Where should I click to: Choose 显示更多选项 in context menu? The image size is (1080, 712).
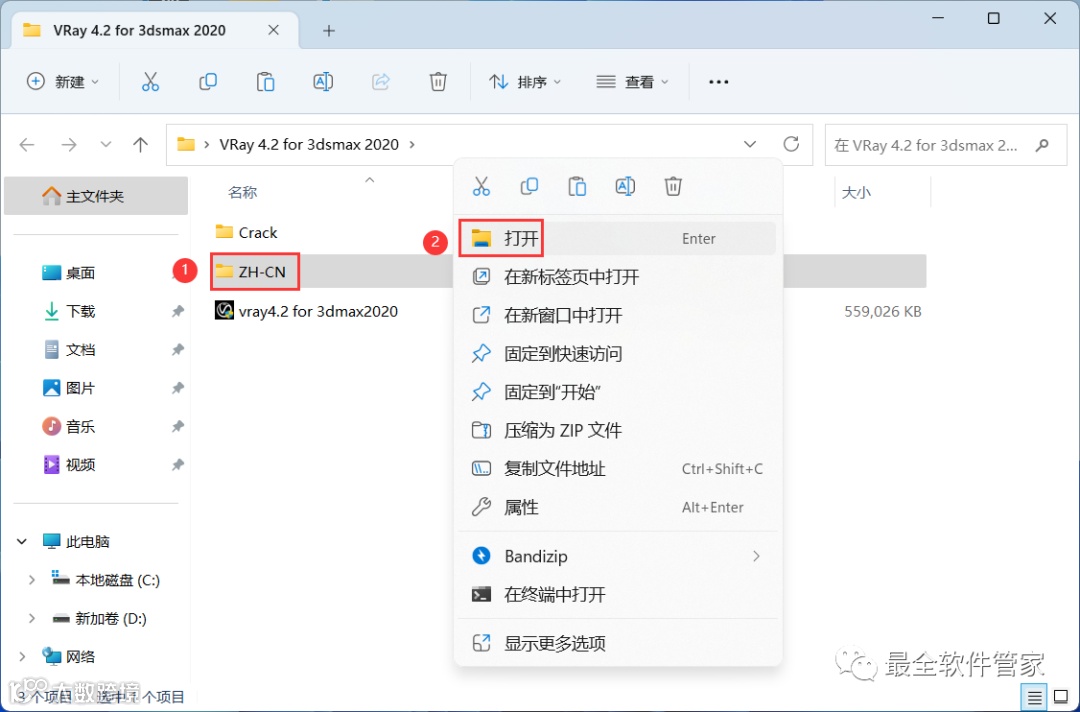point(618,644)
